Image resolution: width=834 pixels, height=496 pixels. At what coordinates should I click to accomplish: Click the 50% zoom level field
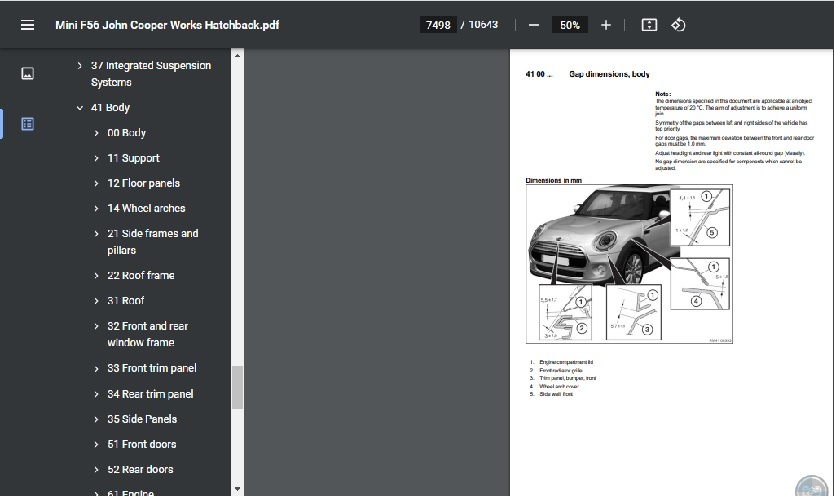coord(570,25)
